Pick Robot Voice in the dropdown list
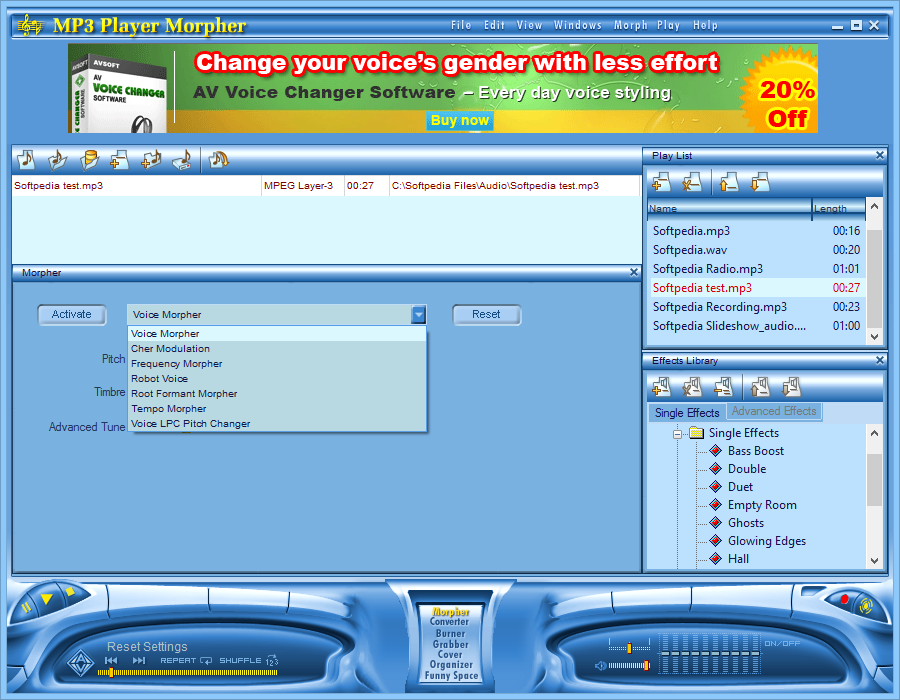 coord(277,378)
